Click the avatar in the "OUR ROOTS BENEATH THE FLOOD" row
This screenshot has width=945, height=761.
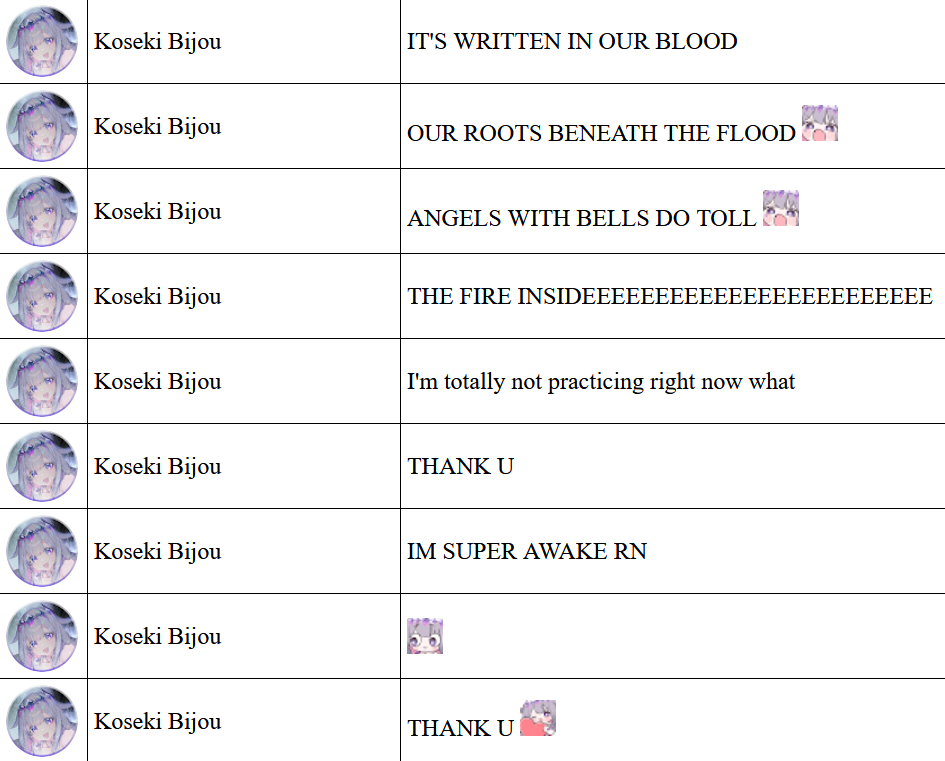pos(42,127)
